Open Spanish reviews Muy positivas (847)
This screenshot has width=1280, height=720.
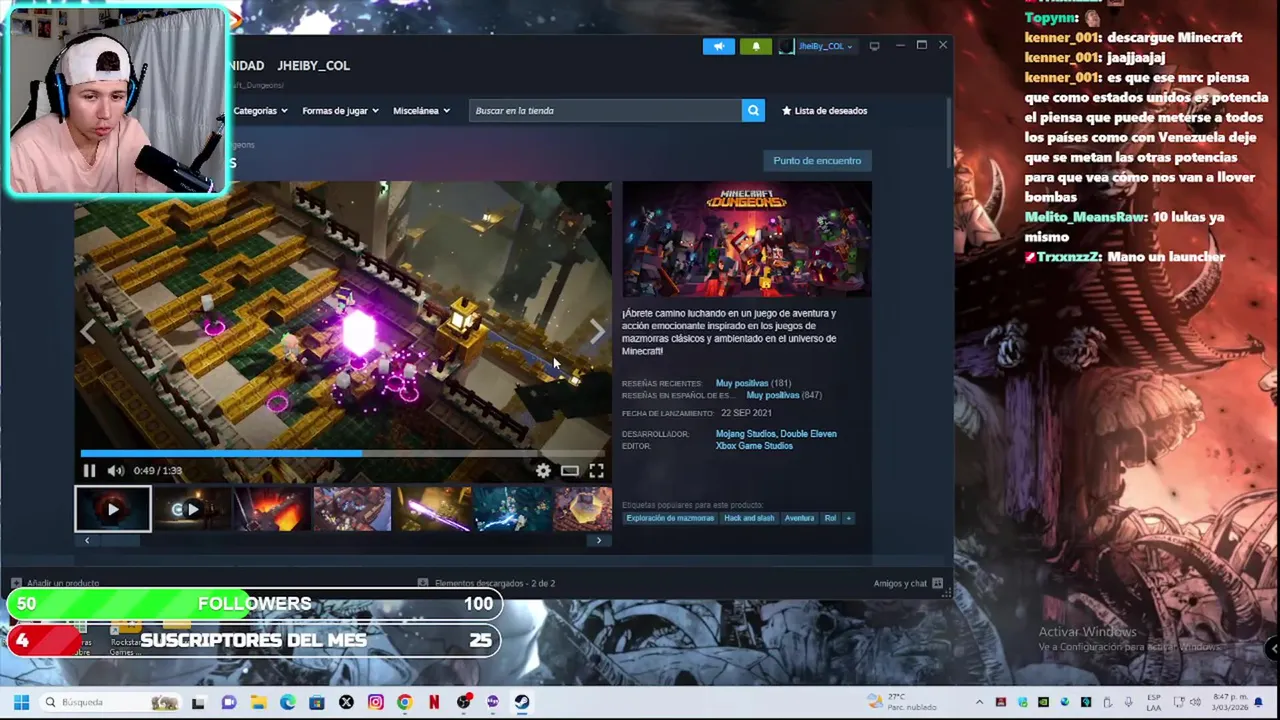(784, 395)
